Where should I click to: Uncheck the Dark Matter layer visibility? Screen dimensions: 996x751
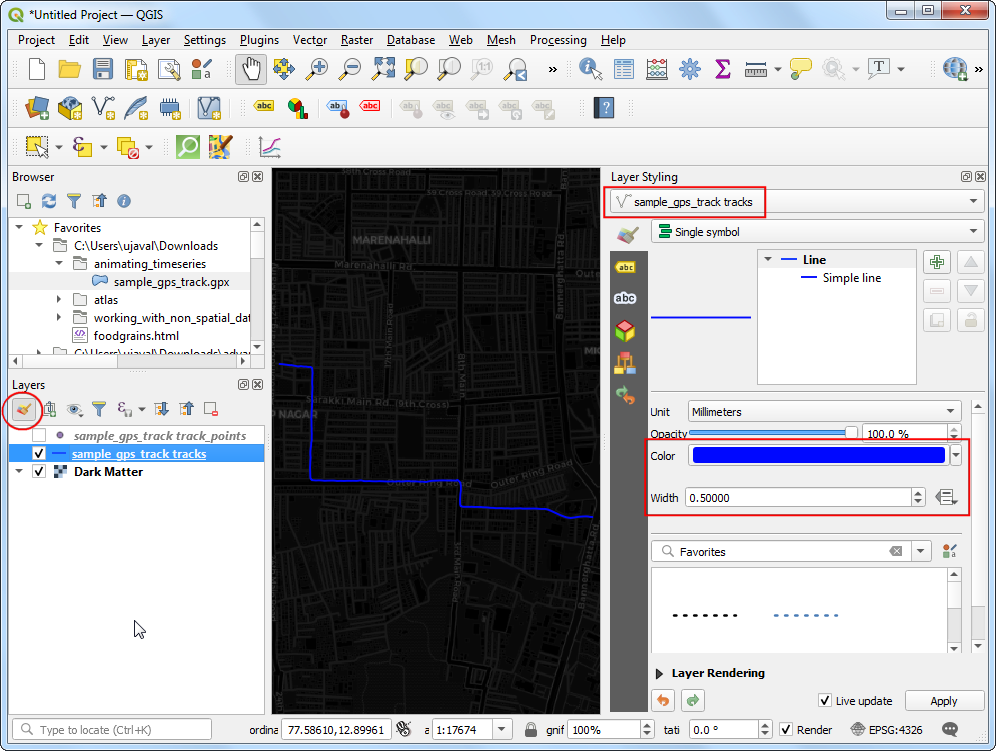pyautogui.click(x=39, y=472)
